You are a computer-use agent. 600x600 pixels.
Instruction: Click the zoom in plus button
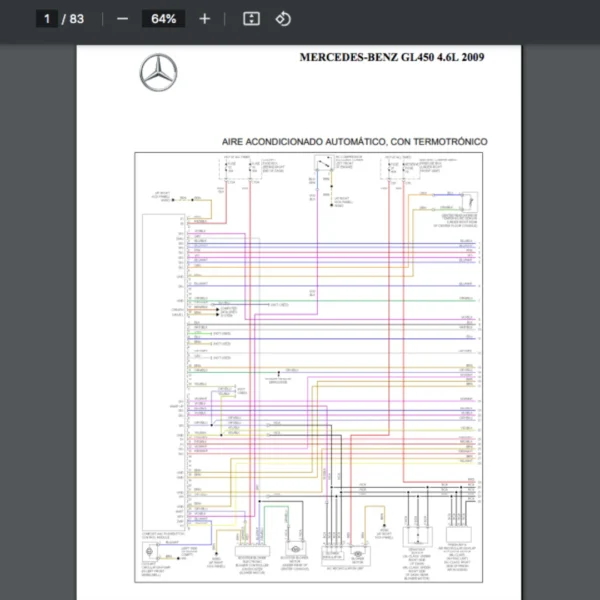point(205,19)
